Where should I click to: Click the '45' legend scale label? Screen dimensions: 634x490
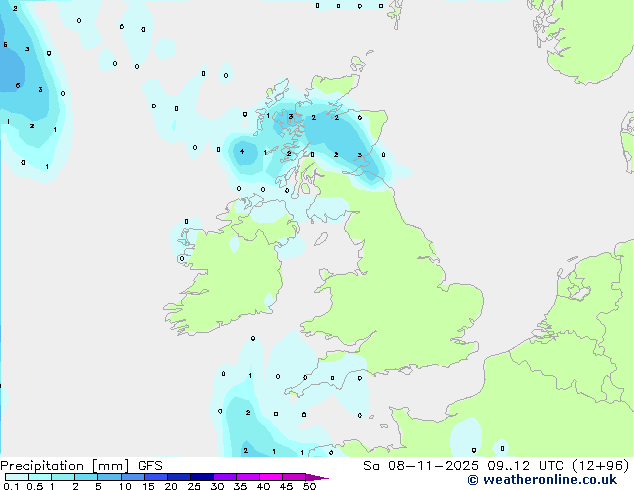(286, 486)
